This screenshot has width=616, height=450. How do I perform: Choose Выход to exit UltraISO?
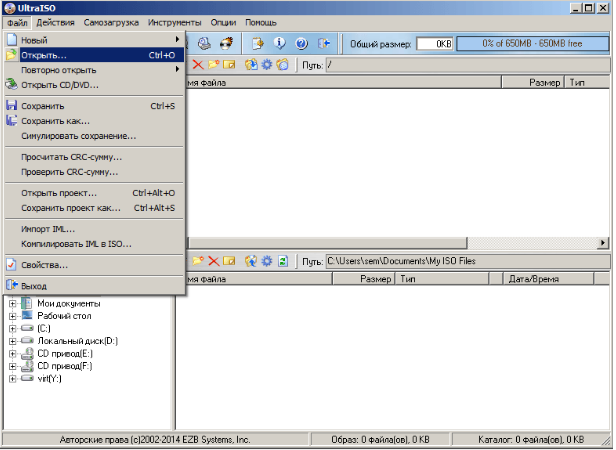point(94,286)
